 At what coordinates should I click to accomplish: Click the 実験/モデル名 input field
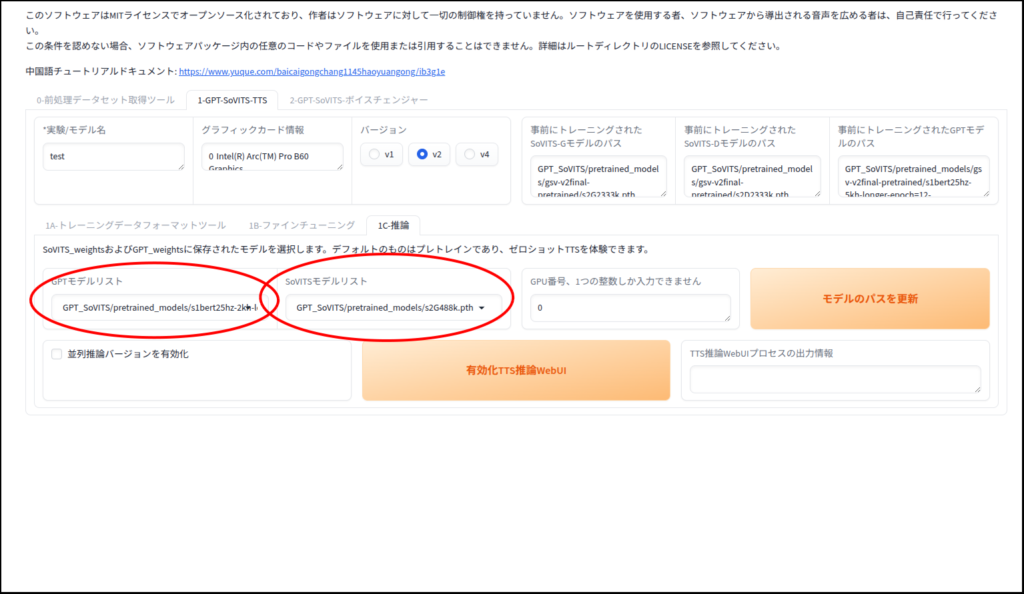[112, 157]
